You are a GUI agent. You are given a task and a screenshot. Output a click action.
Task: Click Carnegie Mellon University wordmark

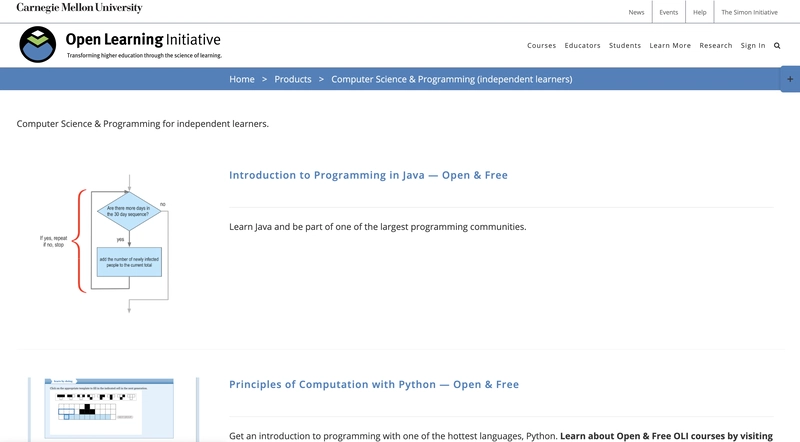click(x=80, y=8)
